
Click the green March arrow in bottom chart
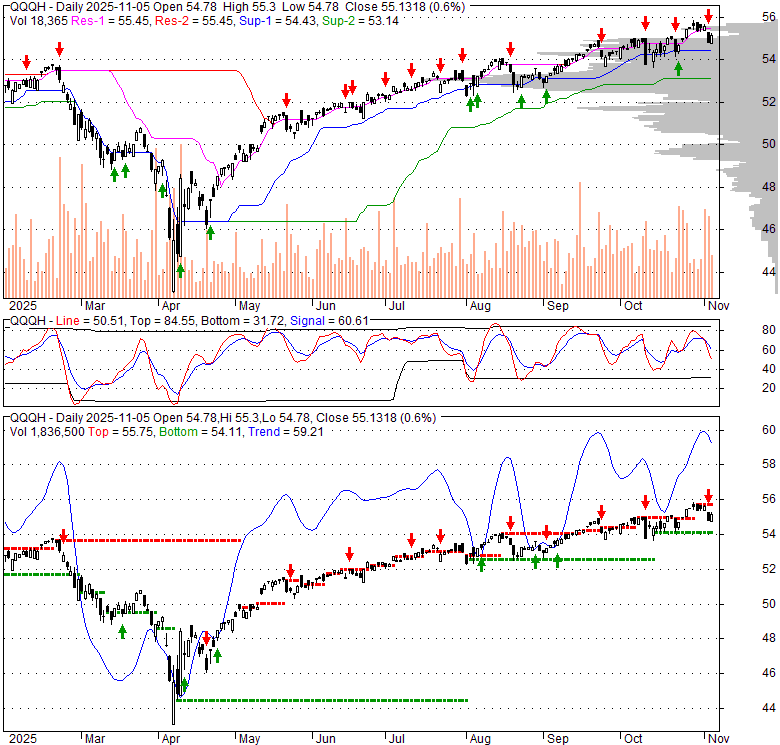[122, 631]
